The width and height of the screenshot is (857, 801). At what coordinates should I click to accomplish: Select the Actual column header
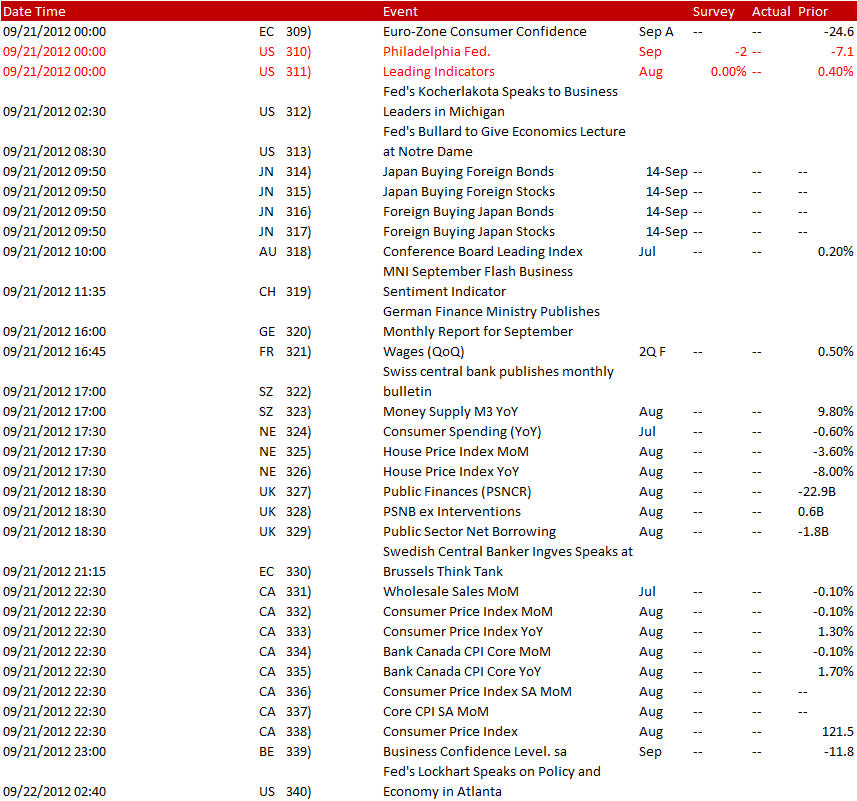[770, 11]
